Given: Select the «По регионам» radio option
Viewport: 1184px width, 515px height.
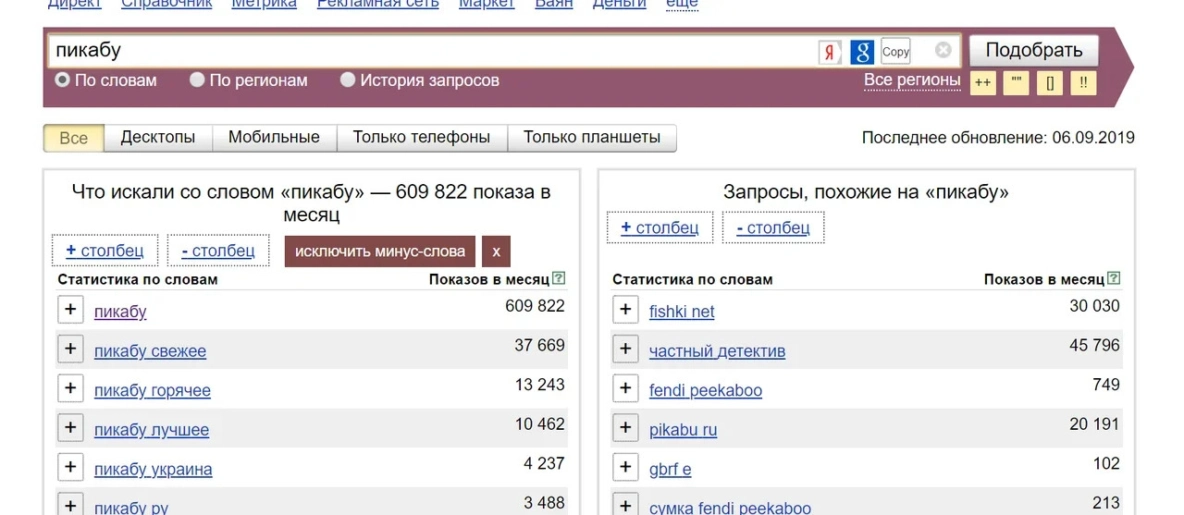Looking at the screenshot, I should pos(197,80).
